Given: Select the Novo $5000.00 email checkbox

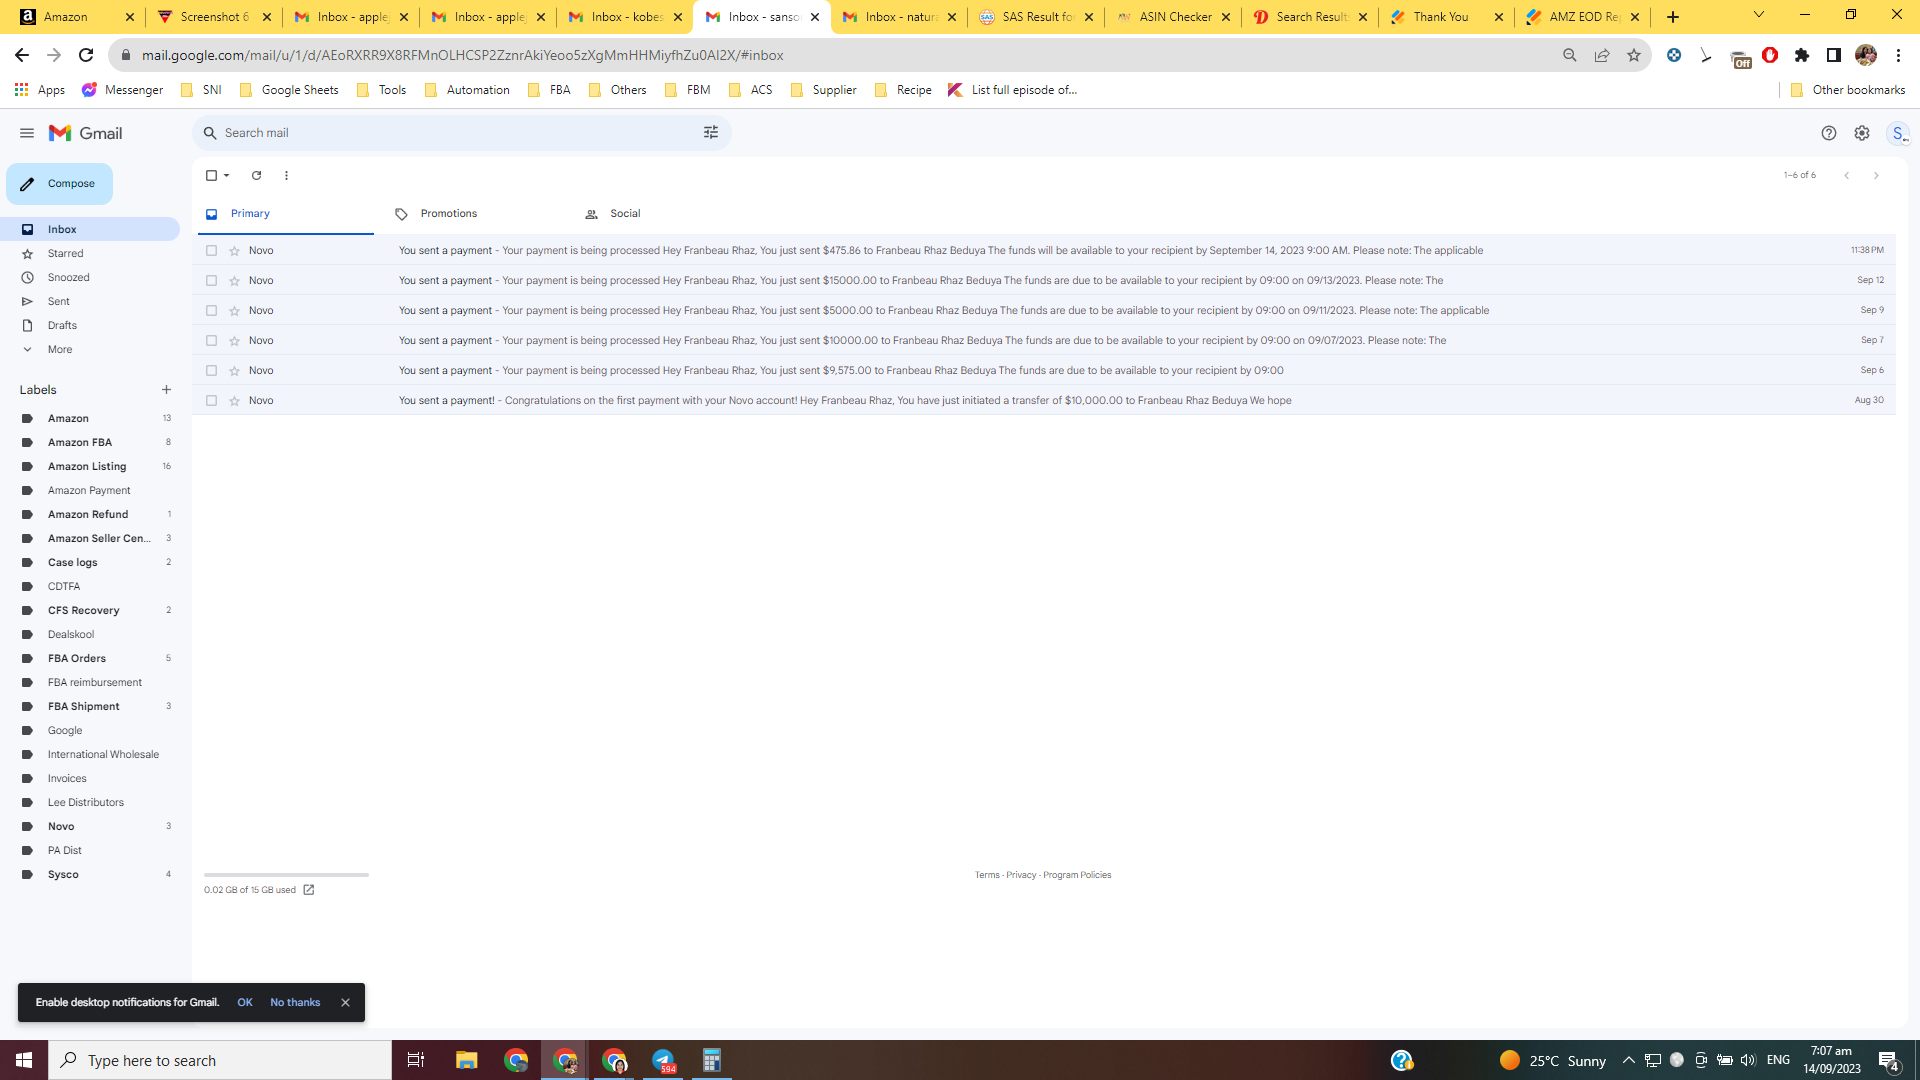Looking at the screenshot, I should [211, 311].
